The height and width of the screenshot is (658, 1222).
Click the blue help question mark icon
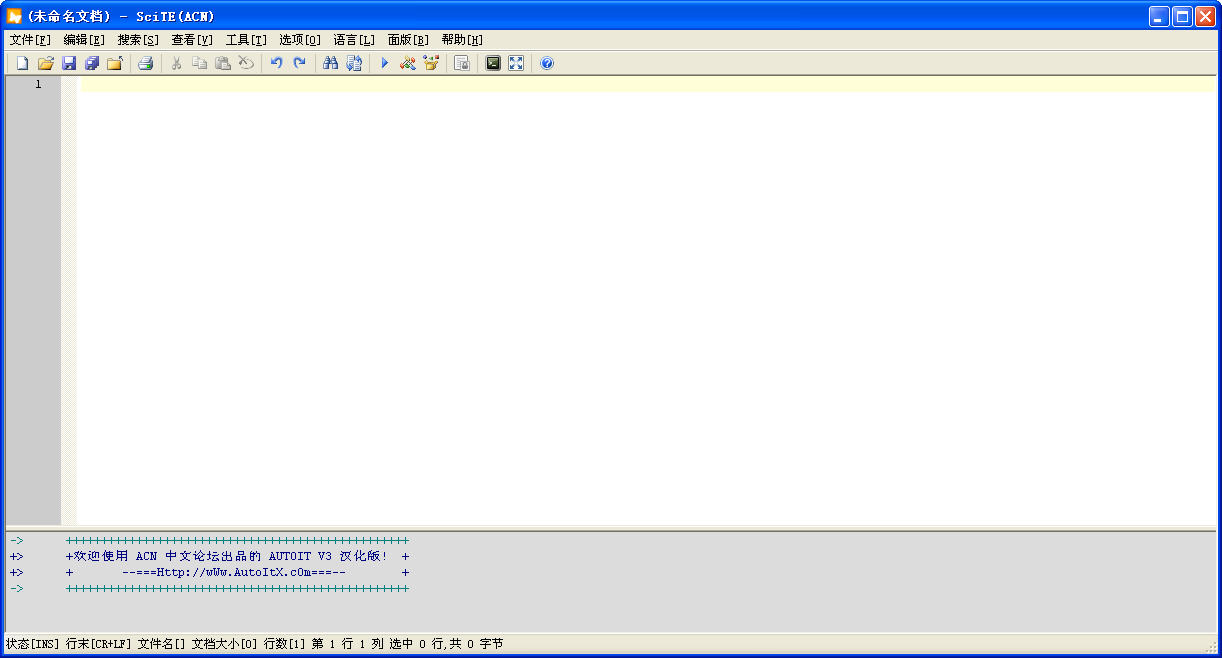click(x=547, y=63)
